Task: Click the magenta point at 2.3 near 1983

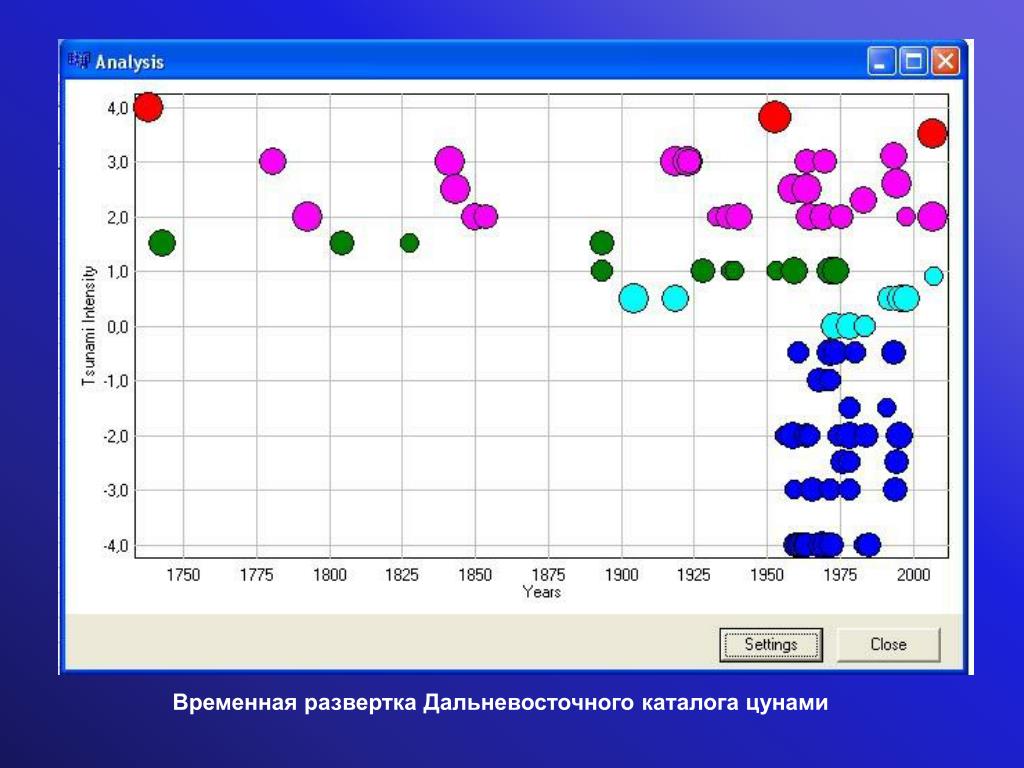Action: coord(863,200)
